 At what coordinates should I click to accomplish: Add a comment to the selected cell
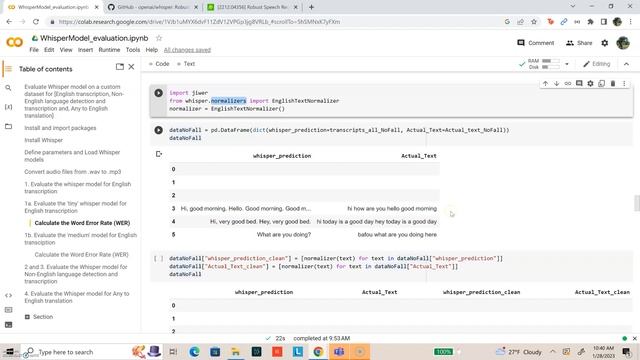coord(579,84)
